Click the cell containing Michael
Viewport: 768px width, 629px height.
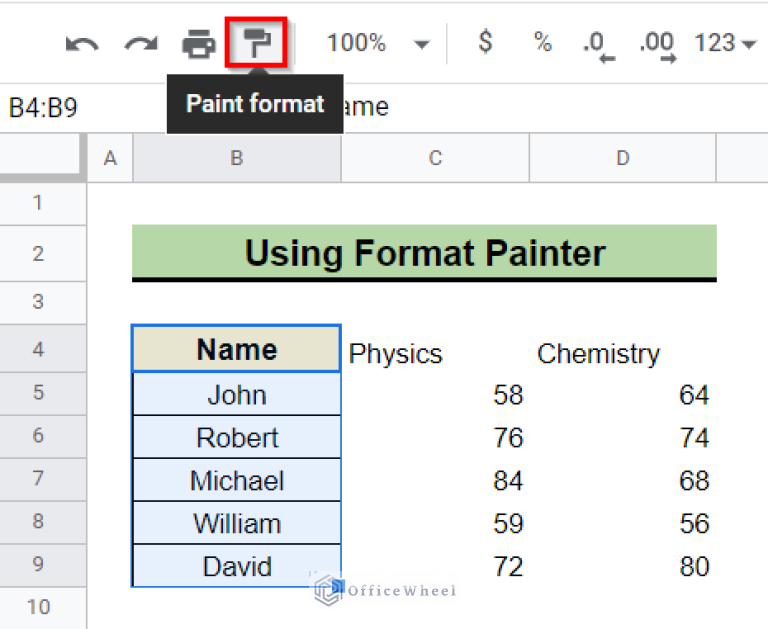coord(236,480)
